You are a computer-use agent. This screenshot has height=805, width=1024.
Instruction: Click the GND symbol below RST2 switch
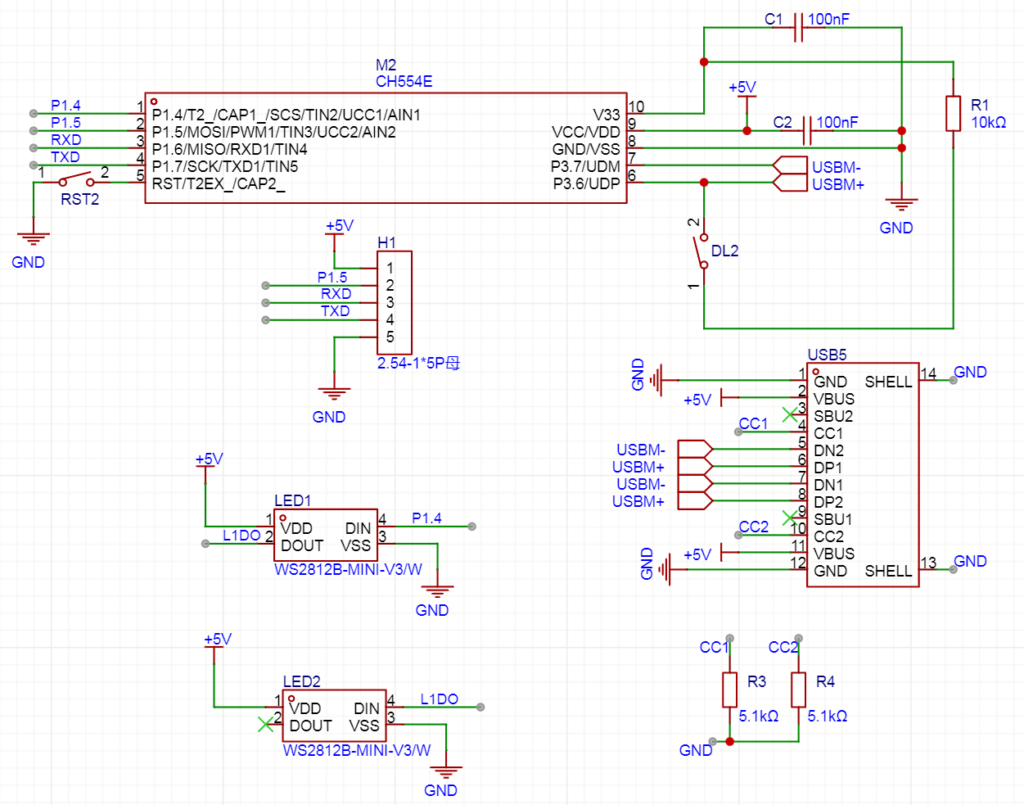[34, 238]
